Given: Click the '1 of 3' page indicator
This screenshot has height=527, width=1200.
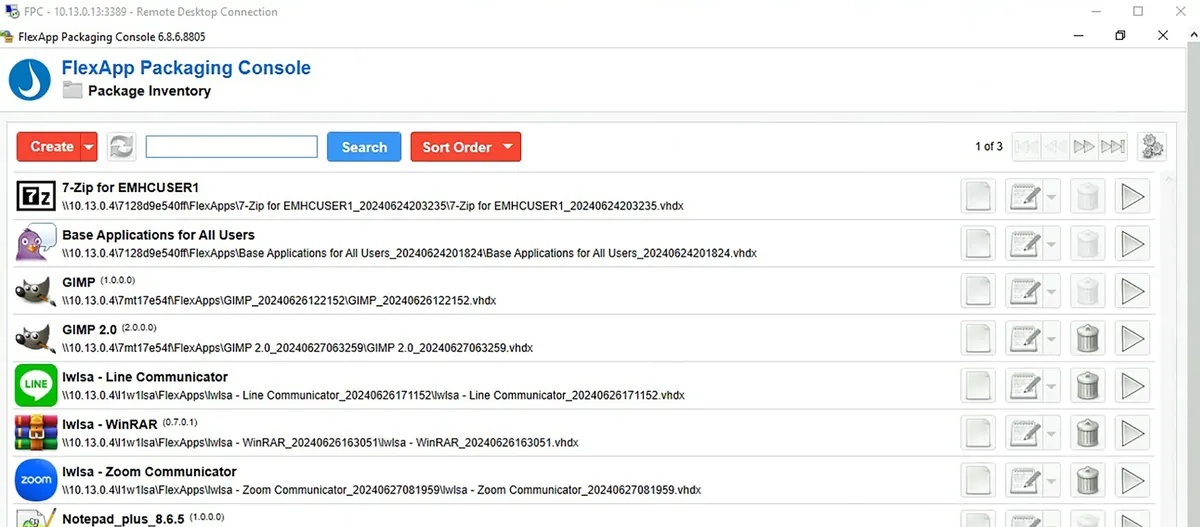Looking at the screenshot, I should [988, 147].
